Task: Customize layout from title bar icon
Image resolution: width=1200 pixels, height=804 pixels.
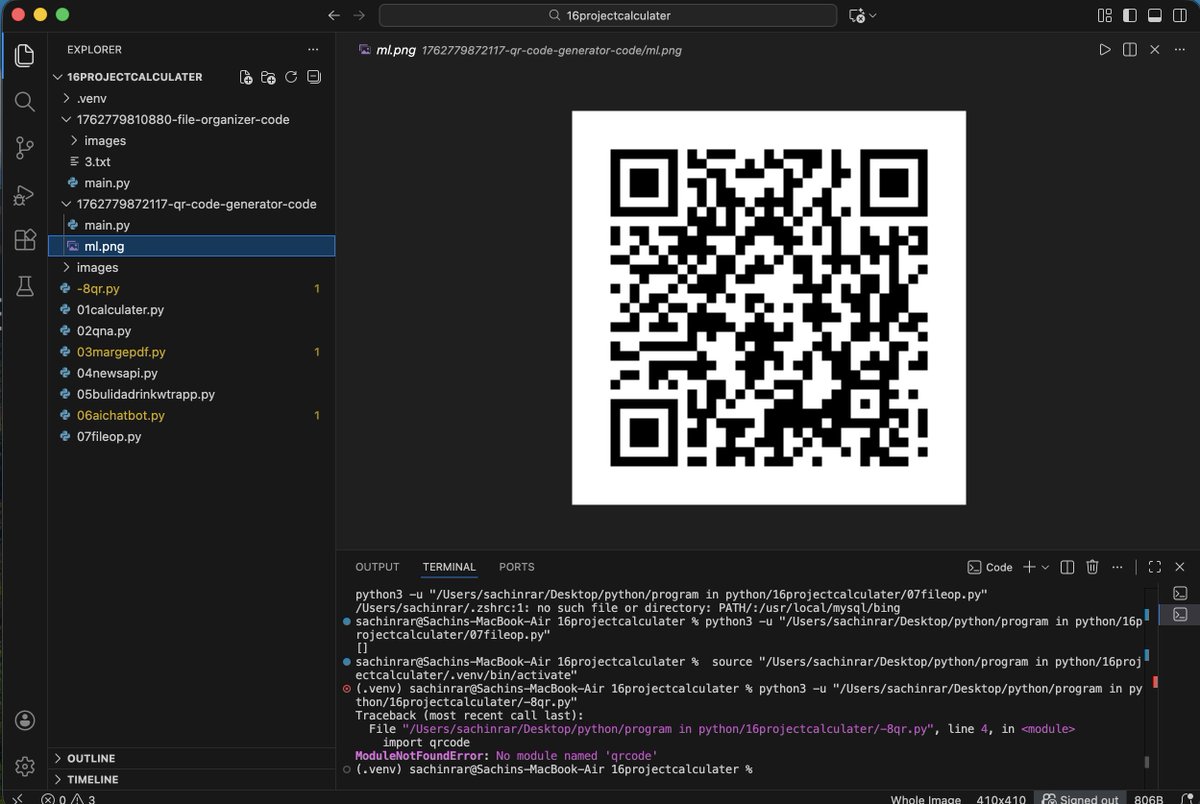Action: (x=1105, y=15)
